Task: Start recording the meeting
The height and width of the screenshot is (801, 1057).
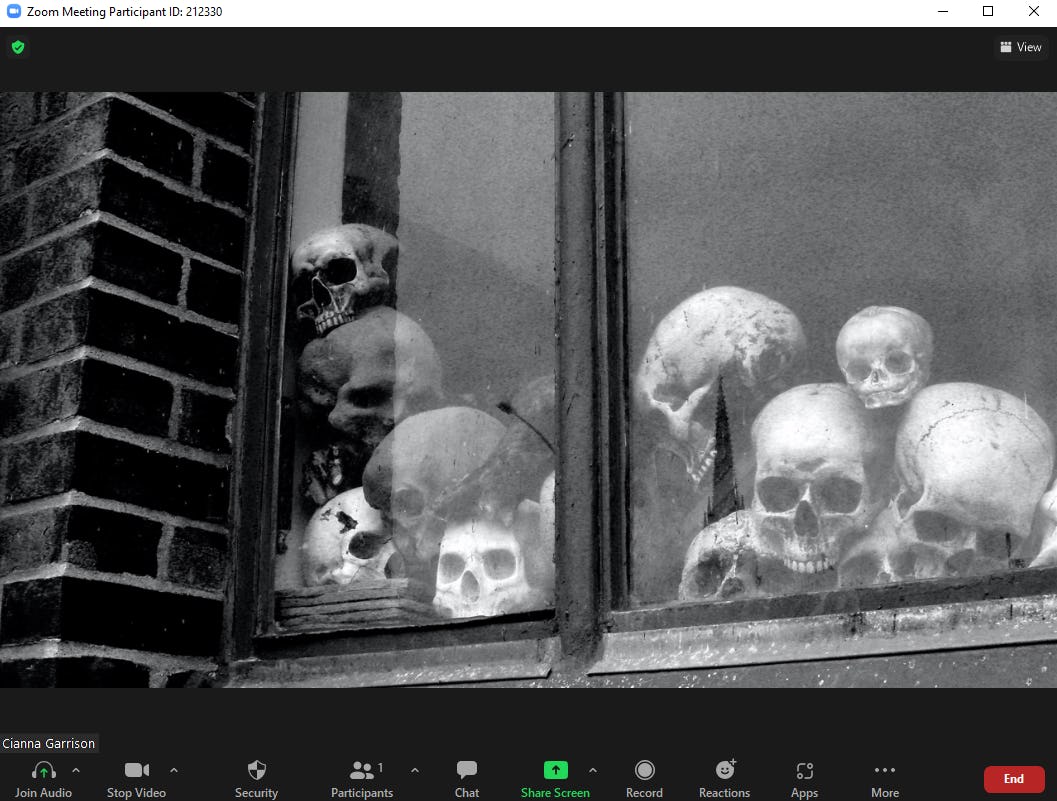Action: coord(645,770)
